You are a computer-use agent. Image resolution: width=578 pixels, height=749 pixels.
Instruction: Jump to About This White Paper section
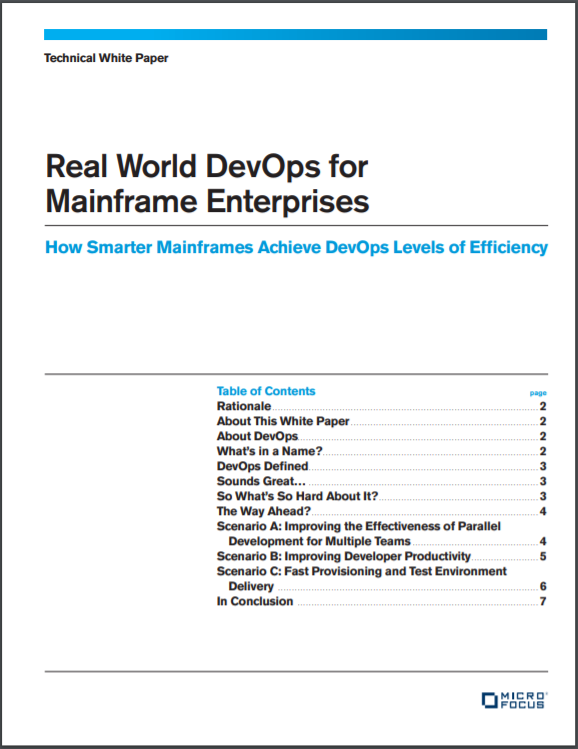coord(381,421)
